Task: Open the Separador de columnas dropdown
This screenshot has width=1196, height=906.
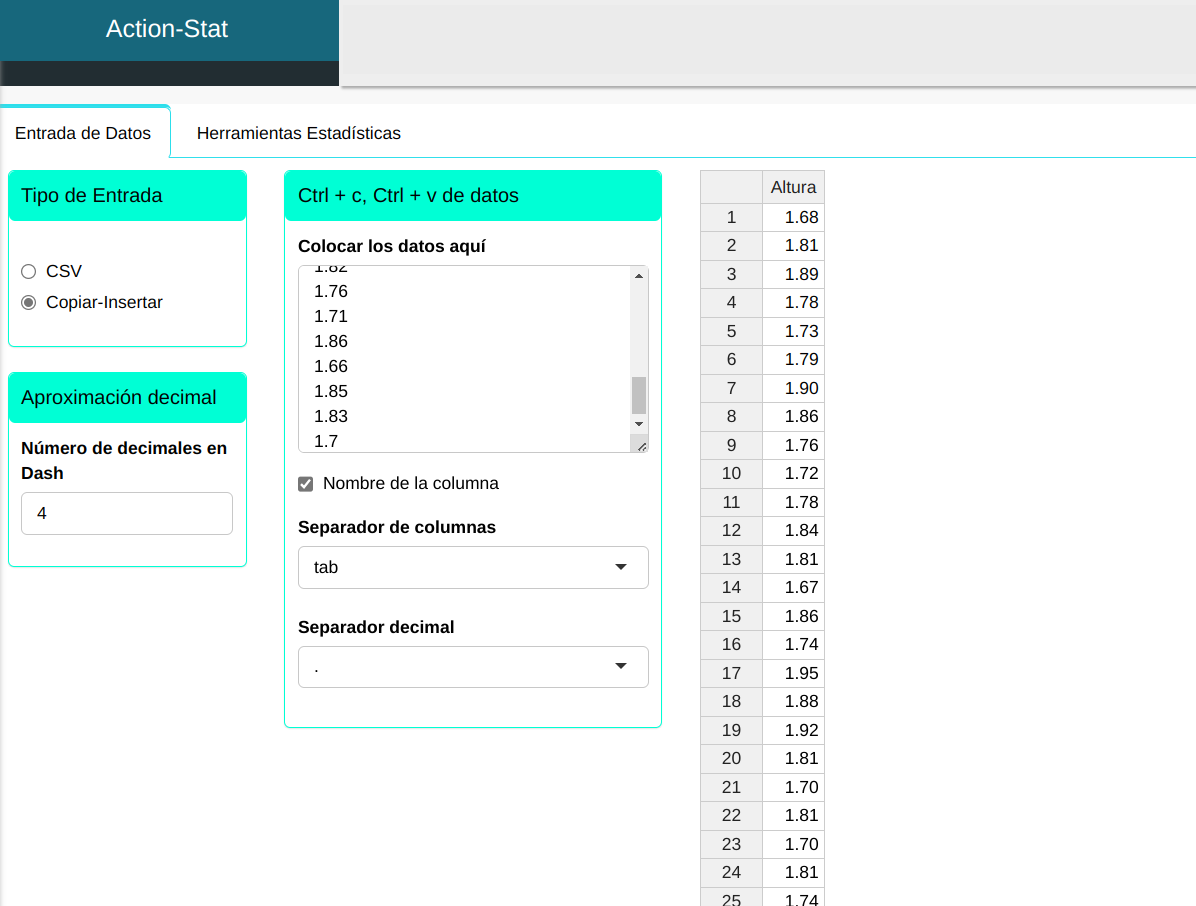Action: pyautogui.click(x=472, y=567)
